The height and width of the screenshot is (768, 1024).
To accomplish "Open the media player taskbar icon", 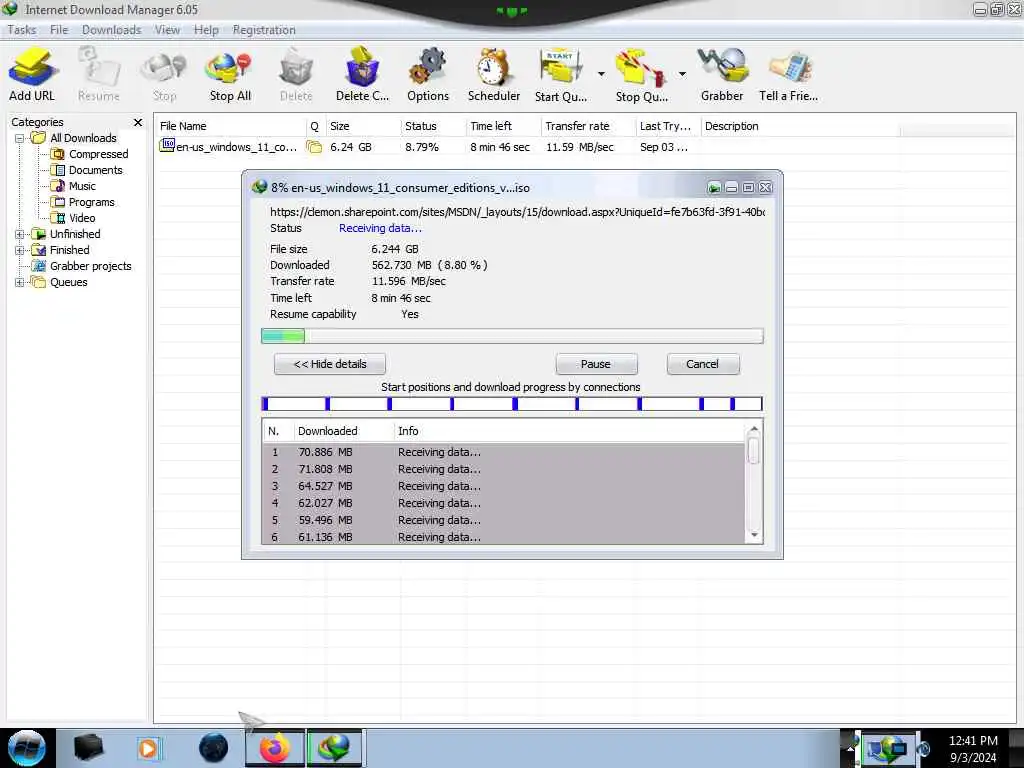I will pos(148,748).
